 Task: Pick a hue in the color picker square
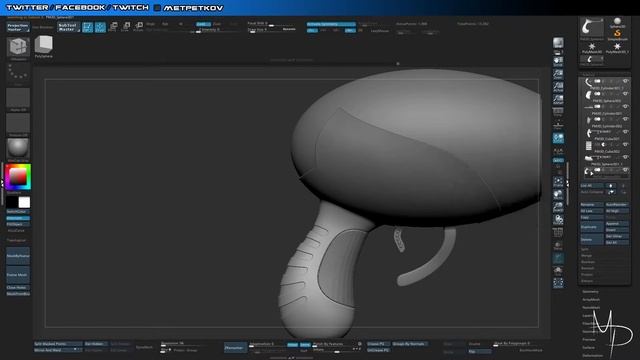18,176
